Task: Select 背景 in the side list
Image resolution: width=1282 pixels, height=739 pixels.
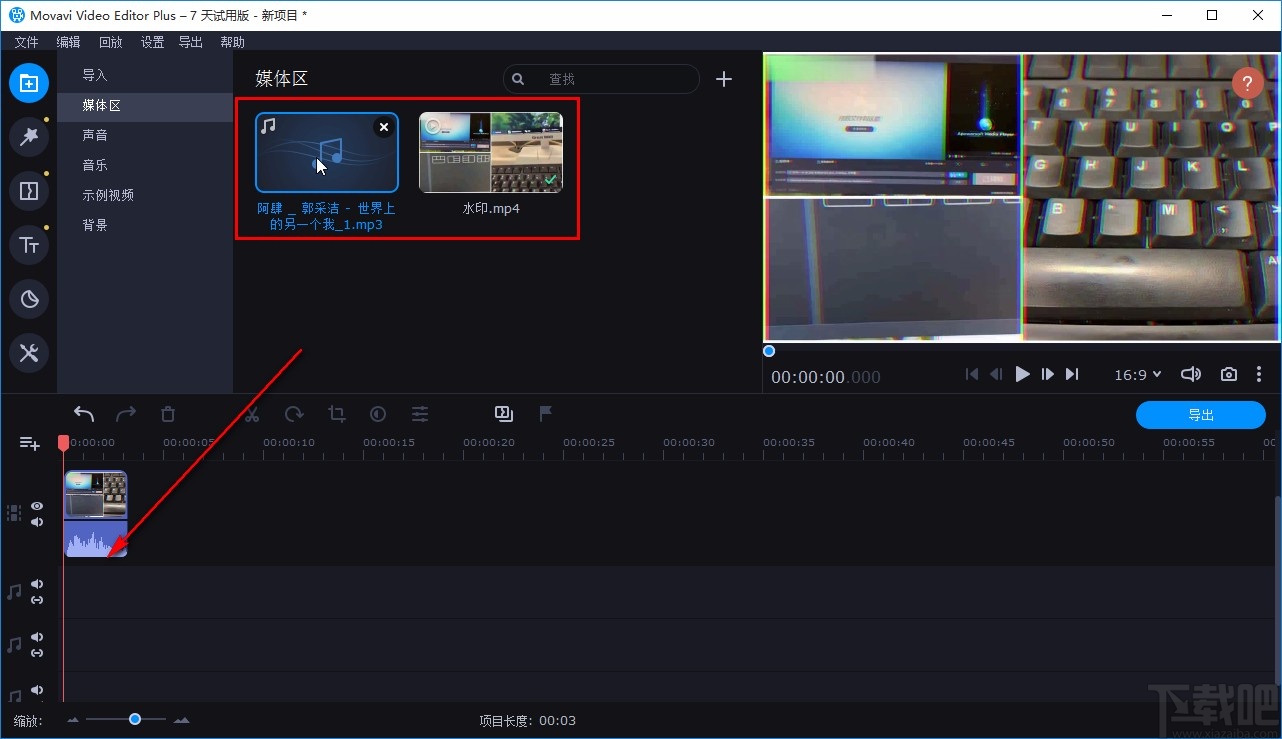Action: point(145,225)
